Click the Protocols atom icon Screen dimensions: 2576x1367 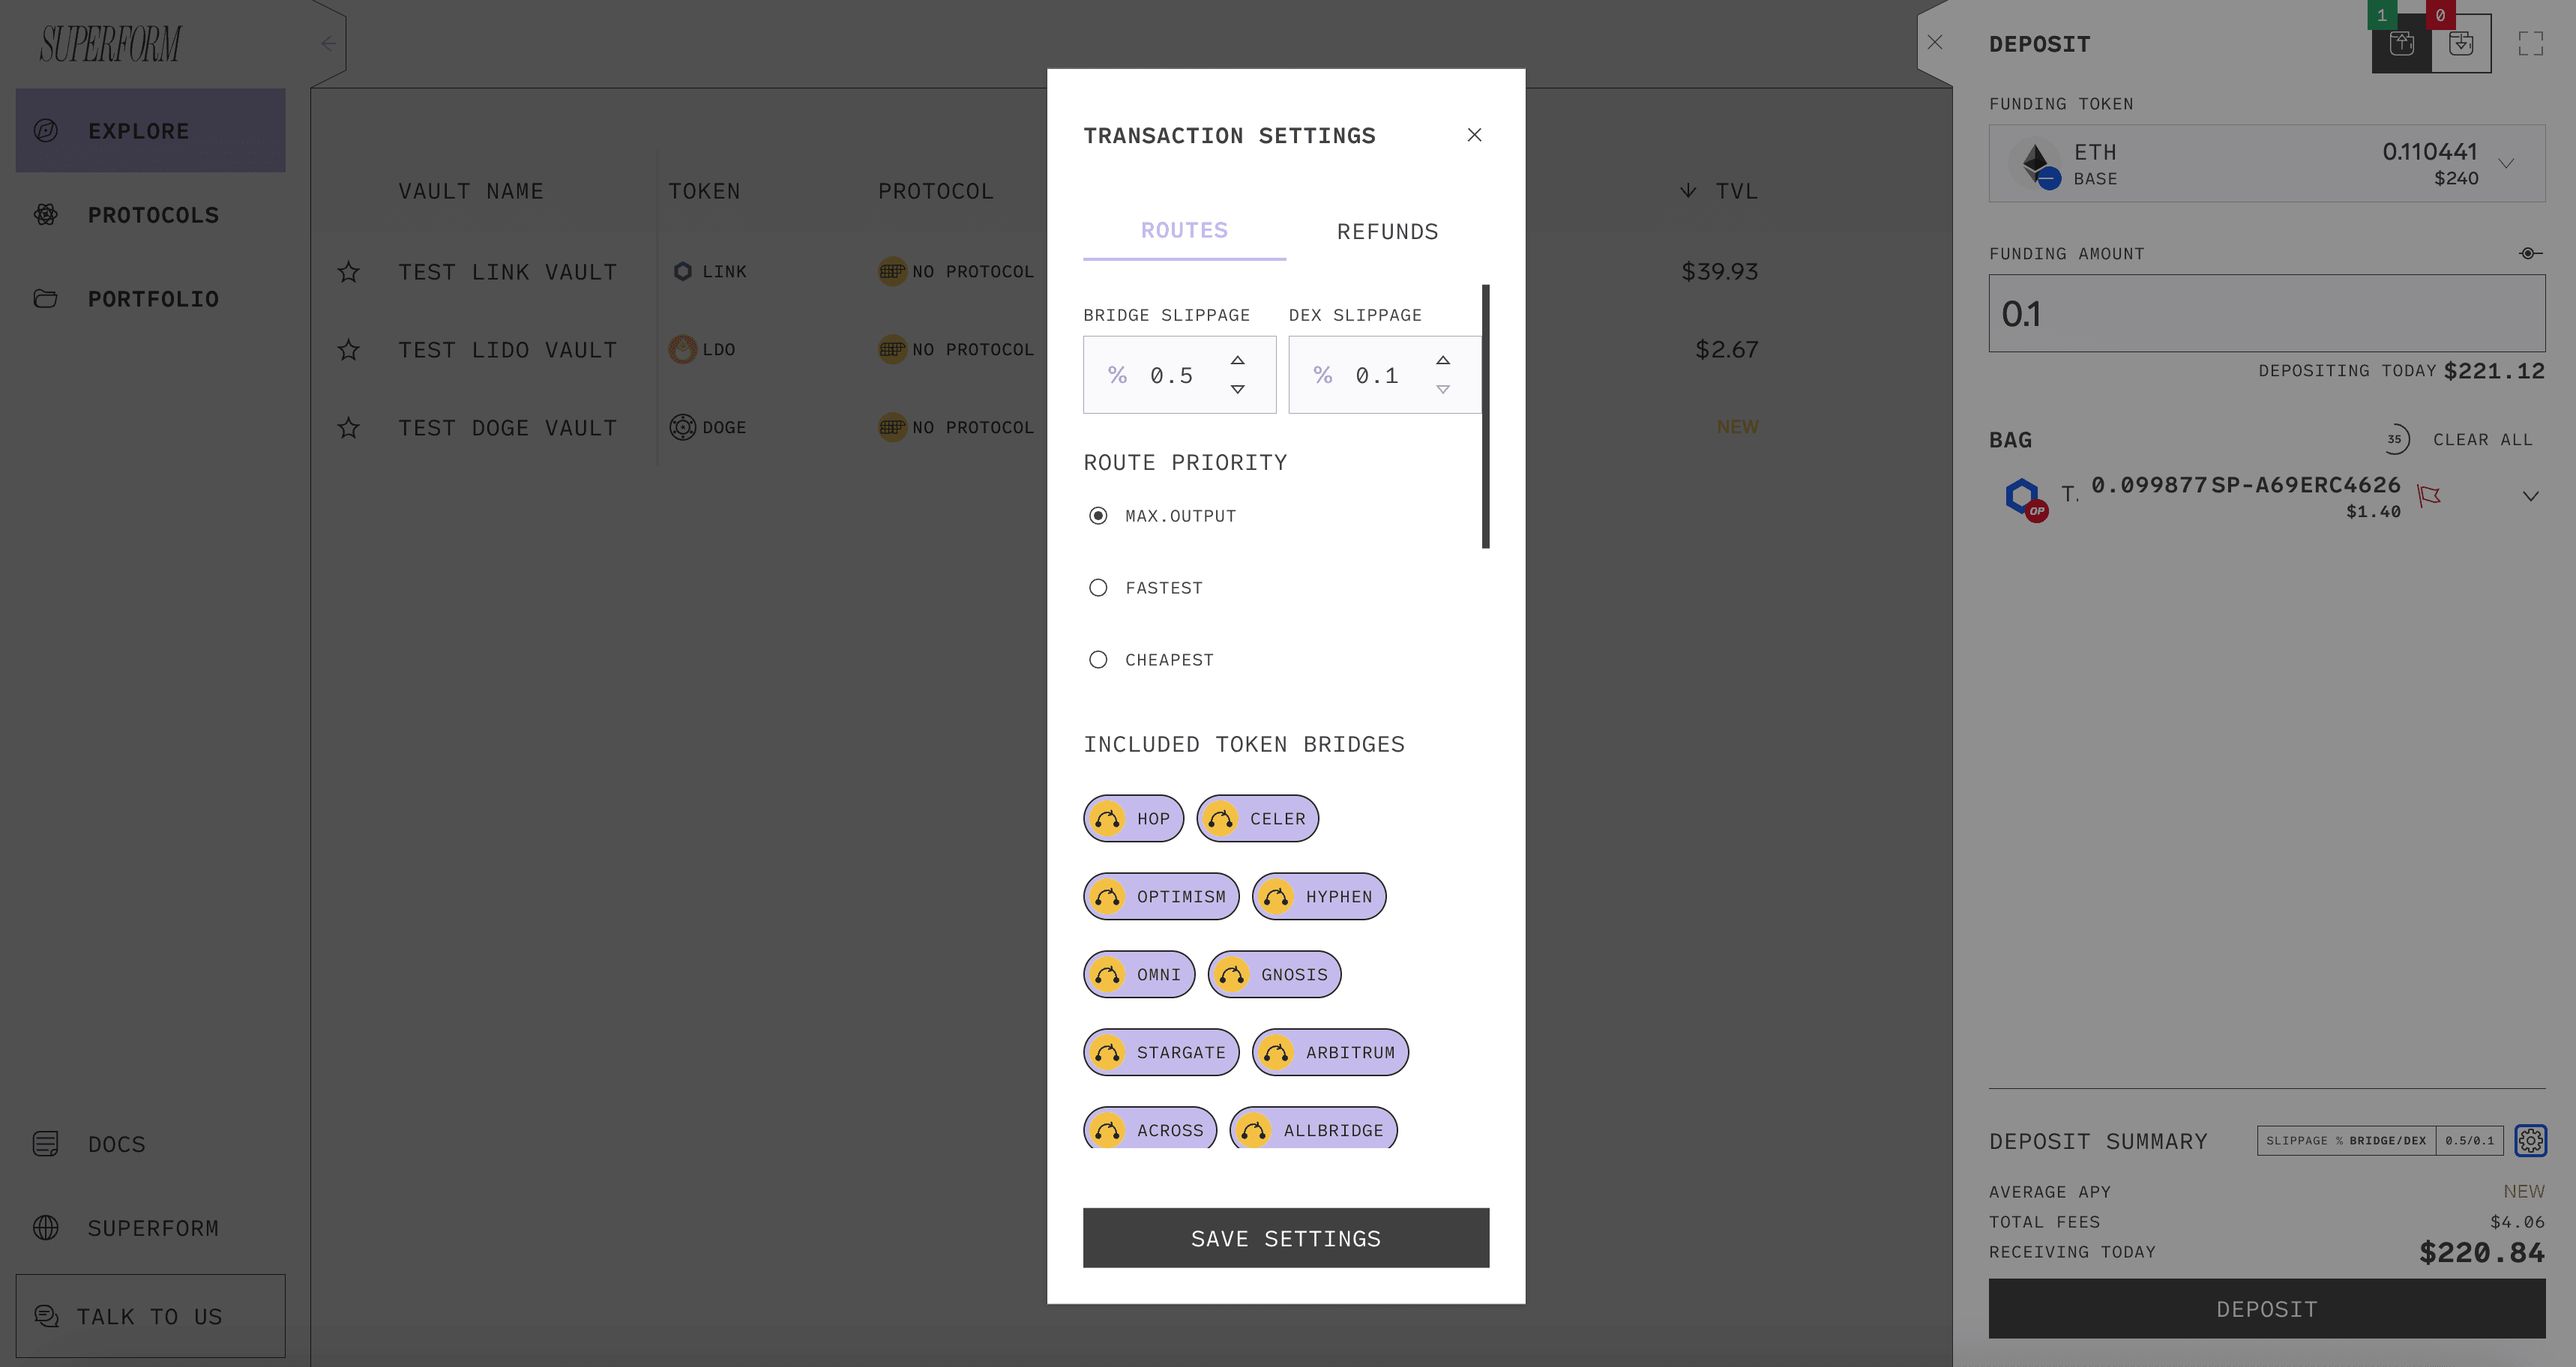click(x=46, y=215)
